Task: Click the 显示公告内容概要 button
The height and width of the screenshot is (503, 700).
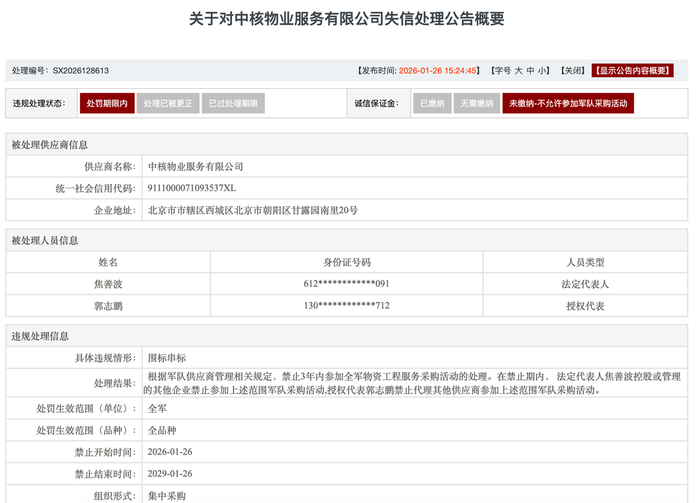Action: [632, 71]
